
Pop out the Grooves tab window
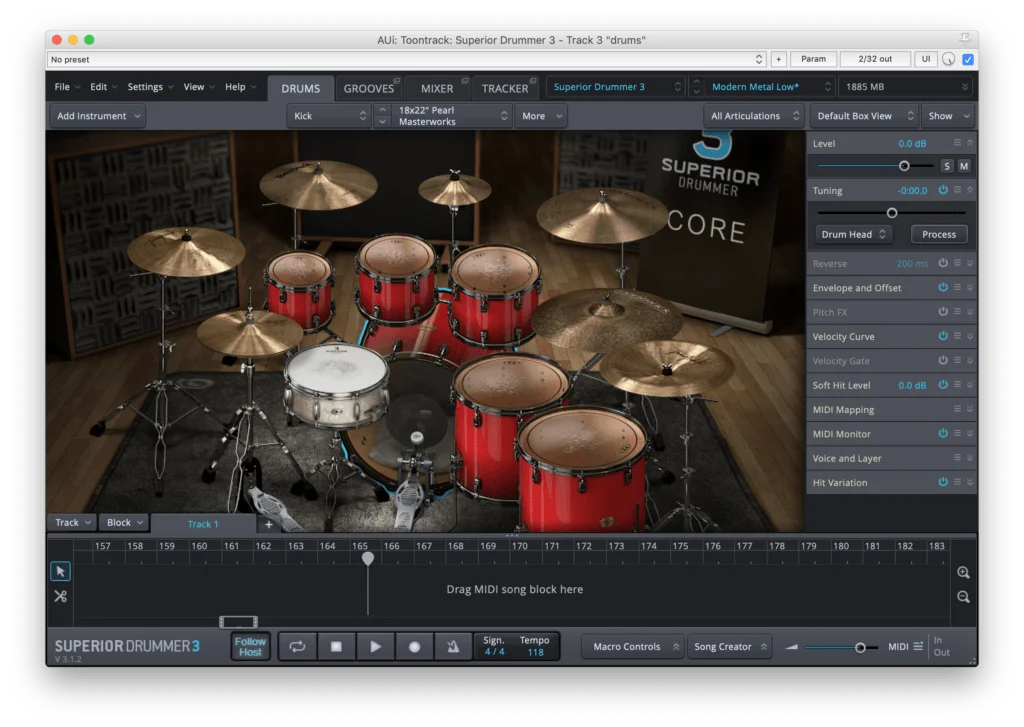coord(396,81)
